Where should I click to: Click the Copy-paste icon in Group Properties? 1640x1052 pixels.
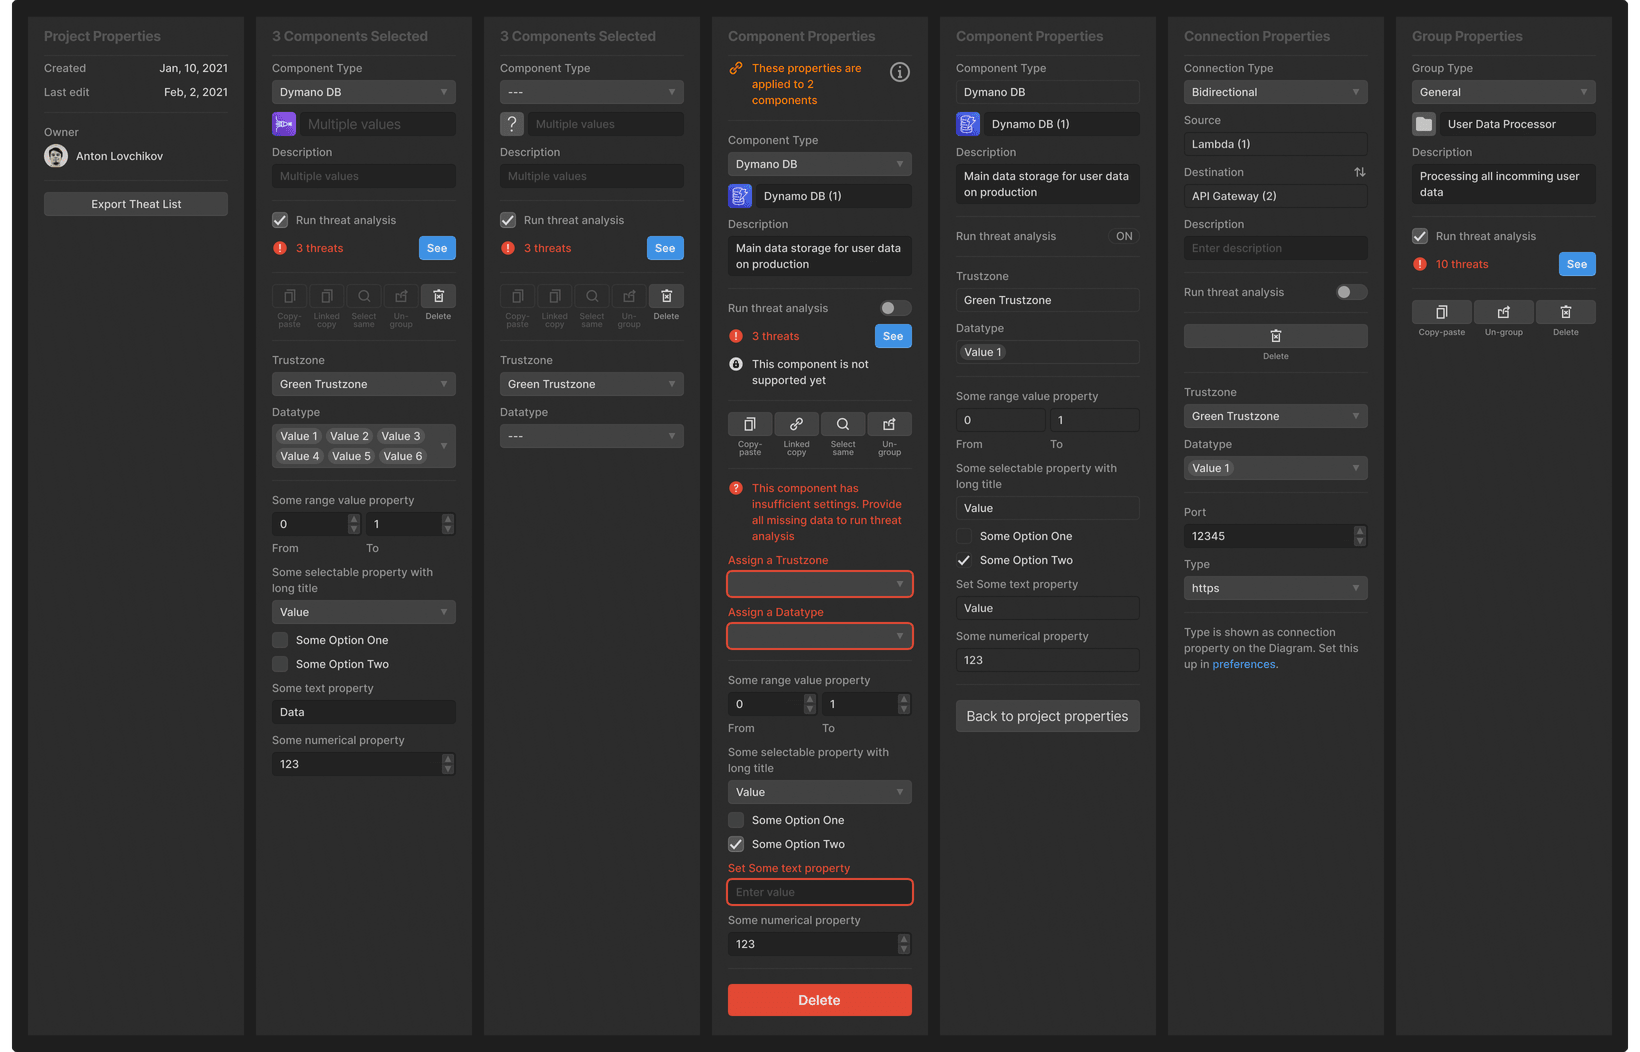click(x=1441, y=313)
